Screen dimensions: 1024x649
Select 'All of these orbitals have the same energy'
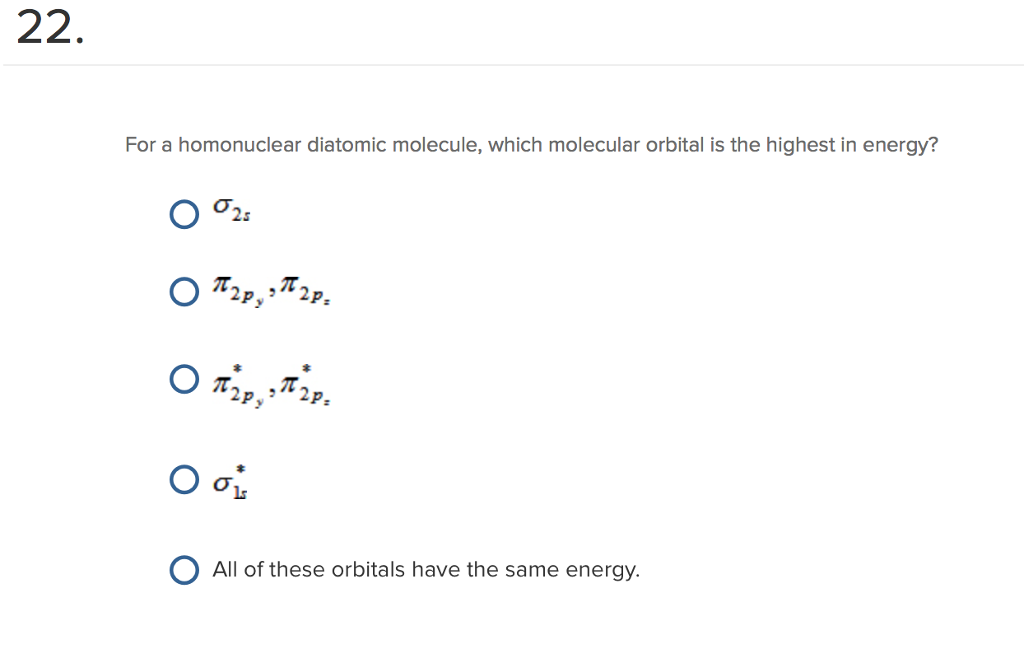184,570
